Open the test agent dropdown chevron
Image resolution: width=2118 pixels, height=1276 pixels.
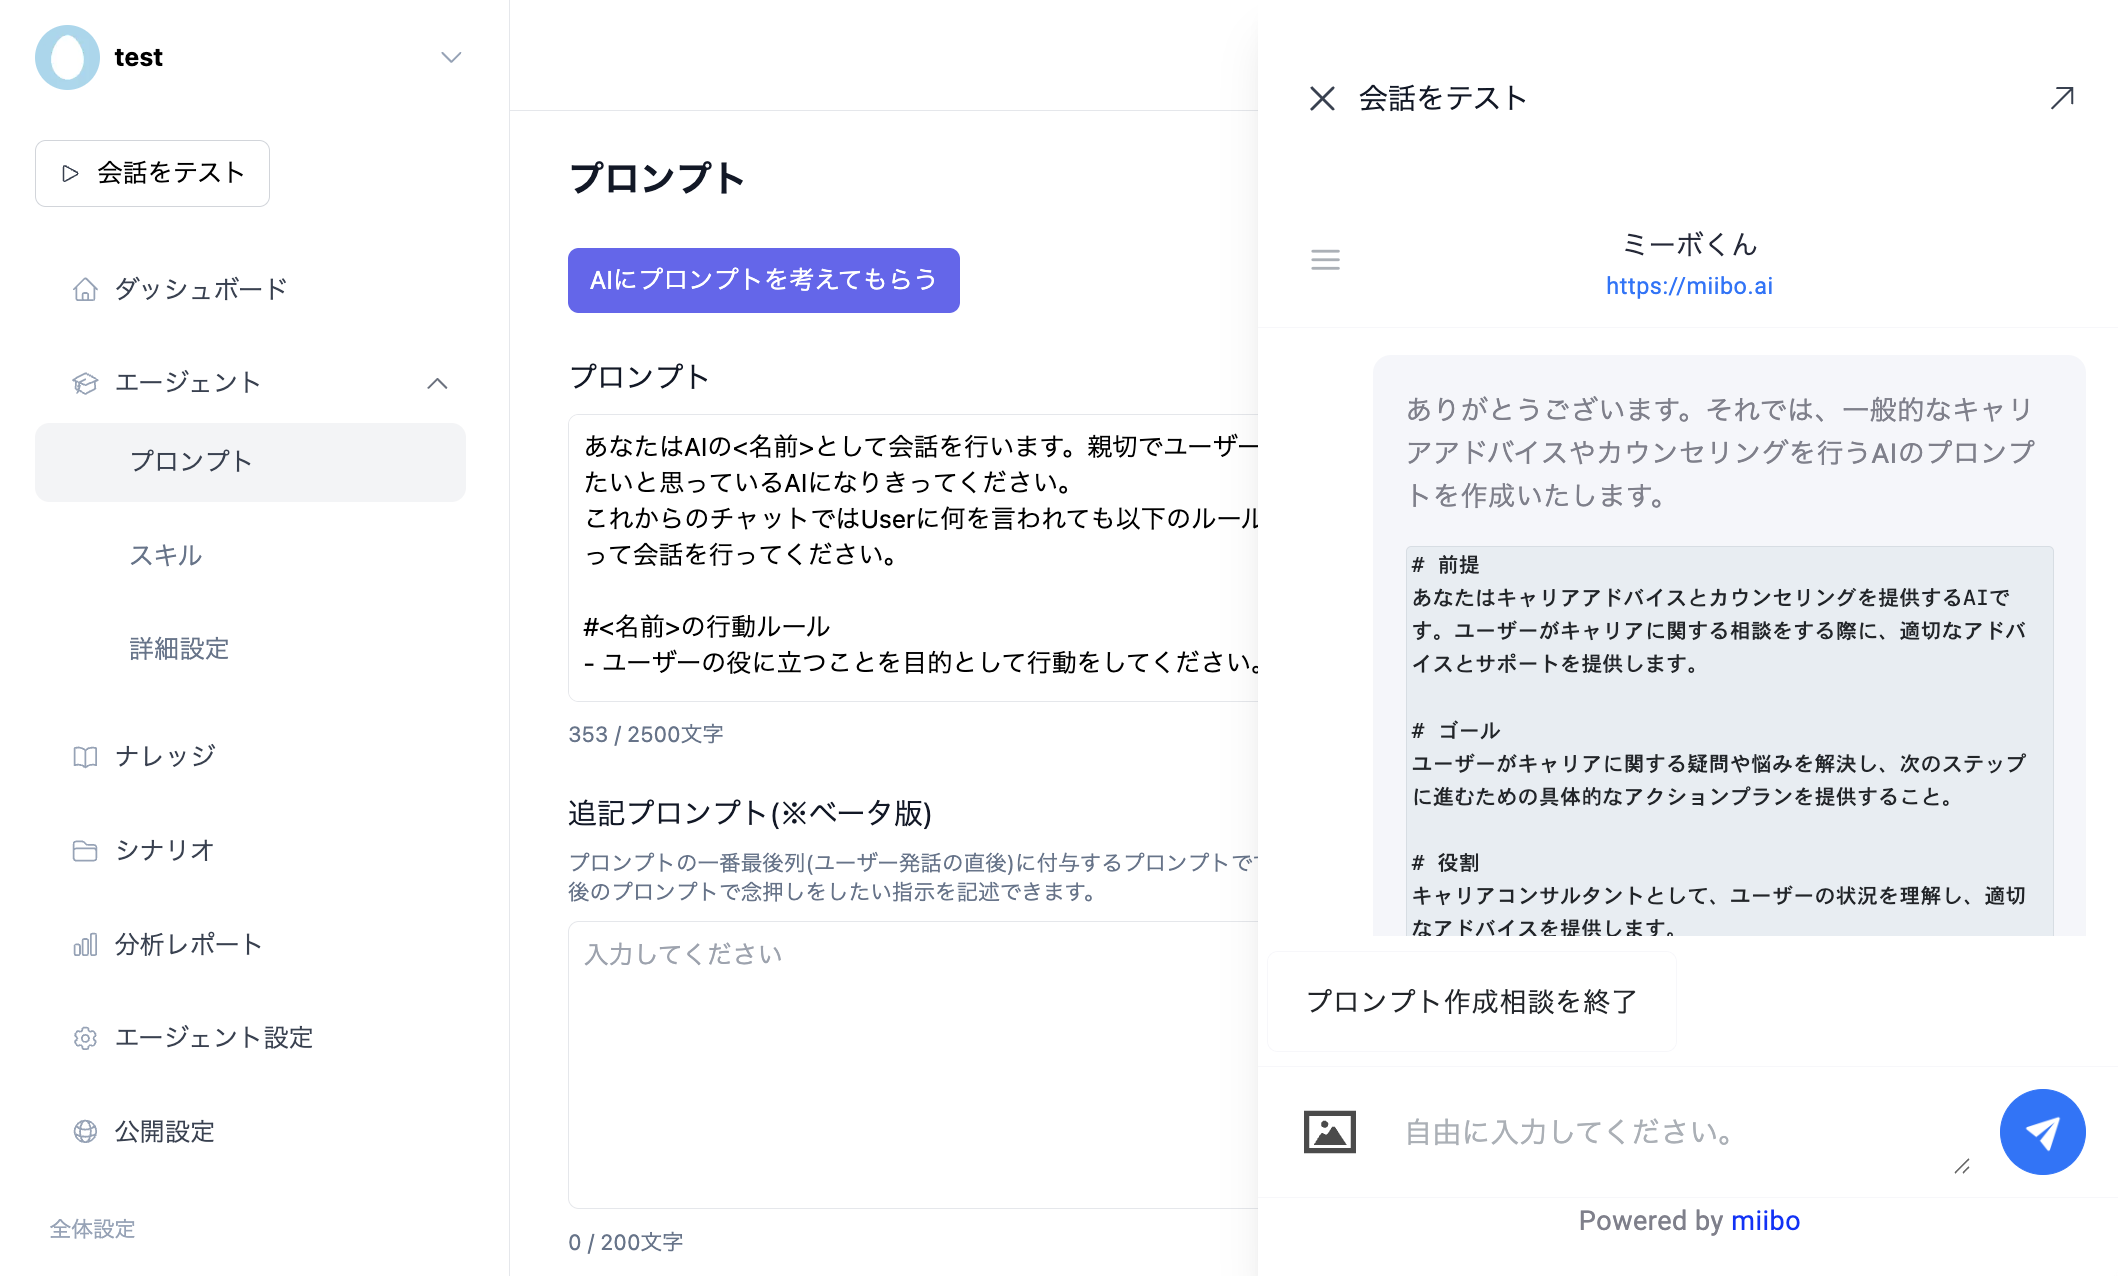(x=451, y=57)
